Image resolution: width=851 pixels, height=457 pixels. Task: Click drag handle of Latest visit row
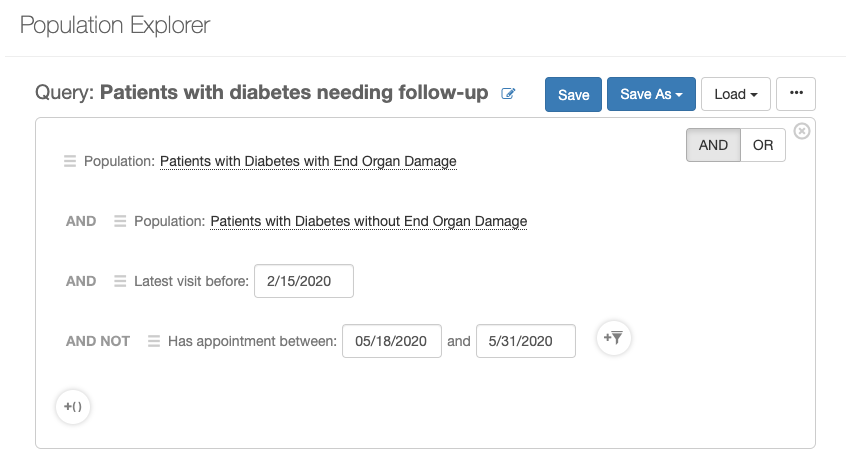point(120,281)
